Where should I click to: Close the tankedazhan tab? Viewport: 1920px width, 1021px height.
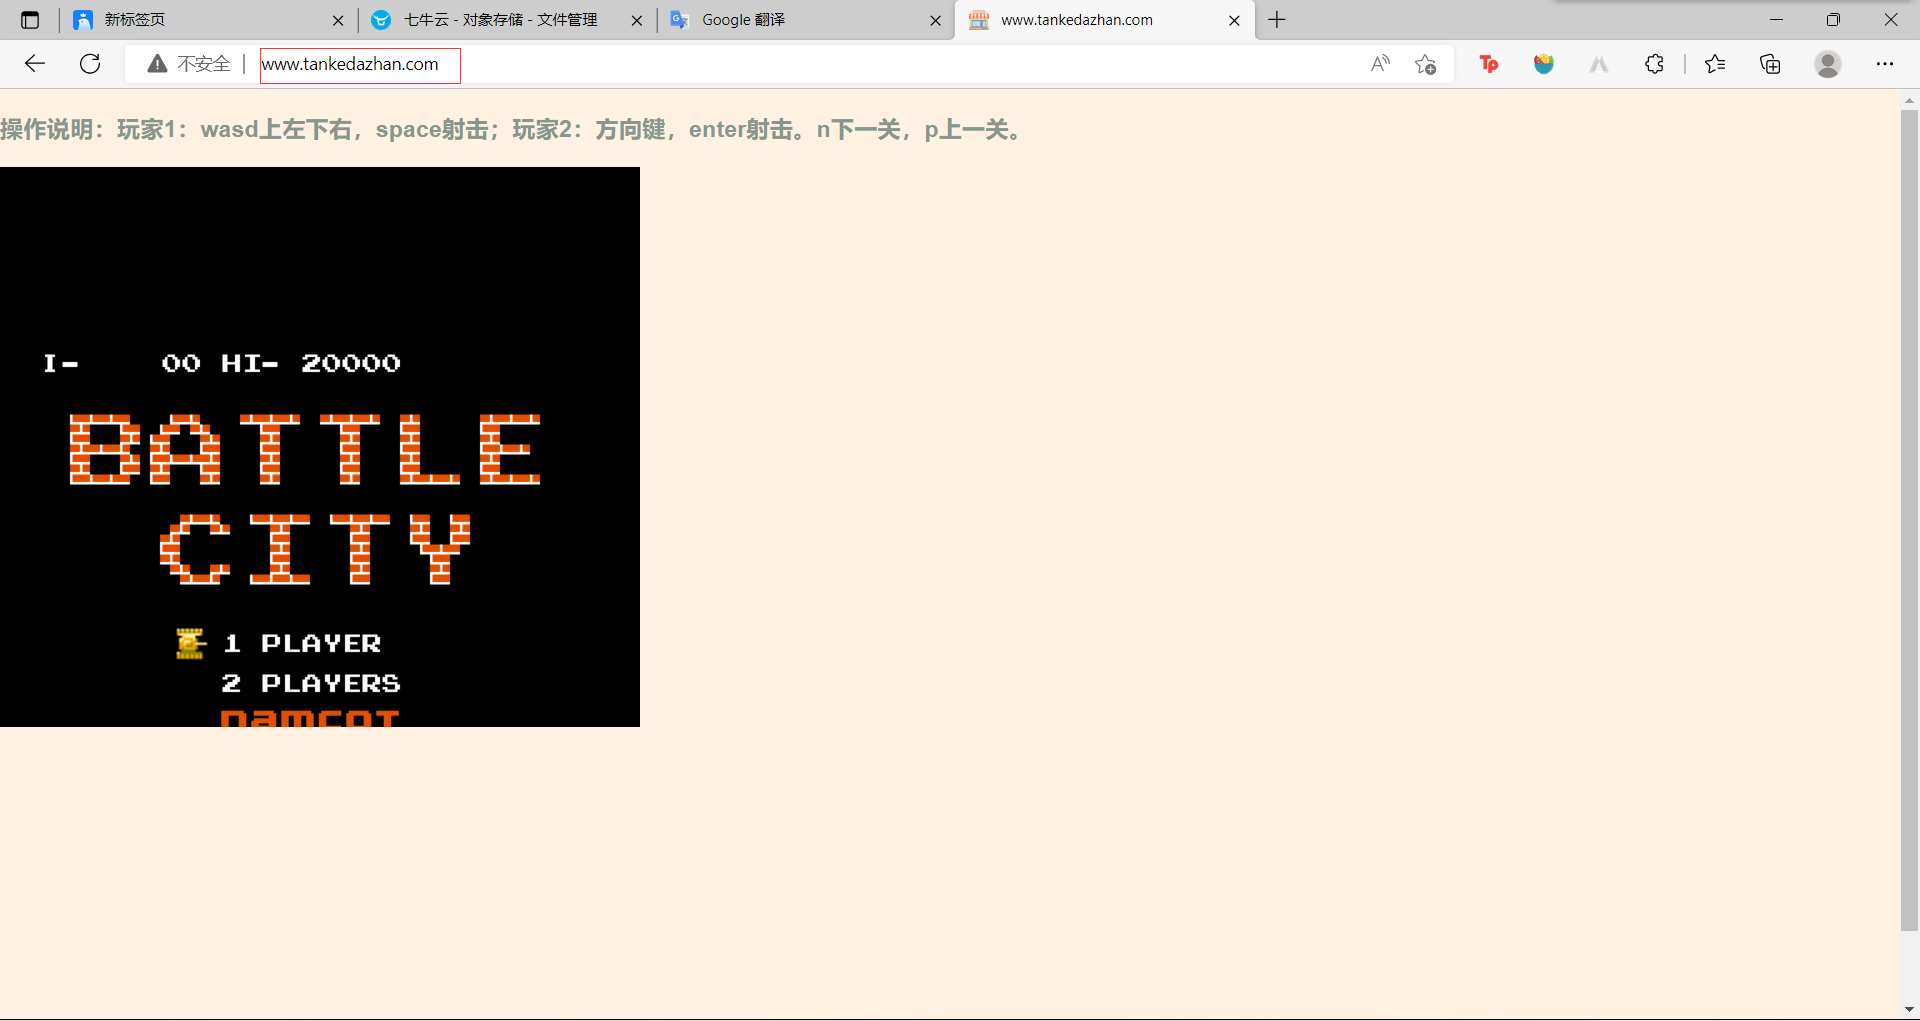point(1234,20)
